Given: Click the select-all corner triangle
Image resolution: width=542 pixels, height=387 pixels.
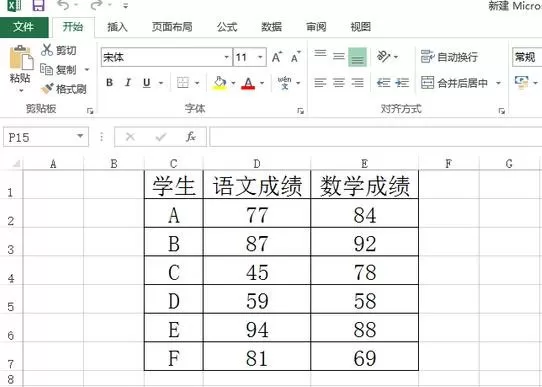Looking at the screenshot, I should (16, 163).
